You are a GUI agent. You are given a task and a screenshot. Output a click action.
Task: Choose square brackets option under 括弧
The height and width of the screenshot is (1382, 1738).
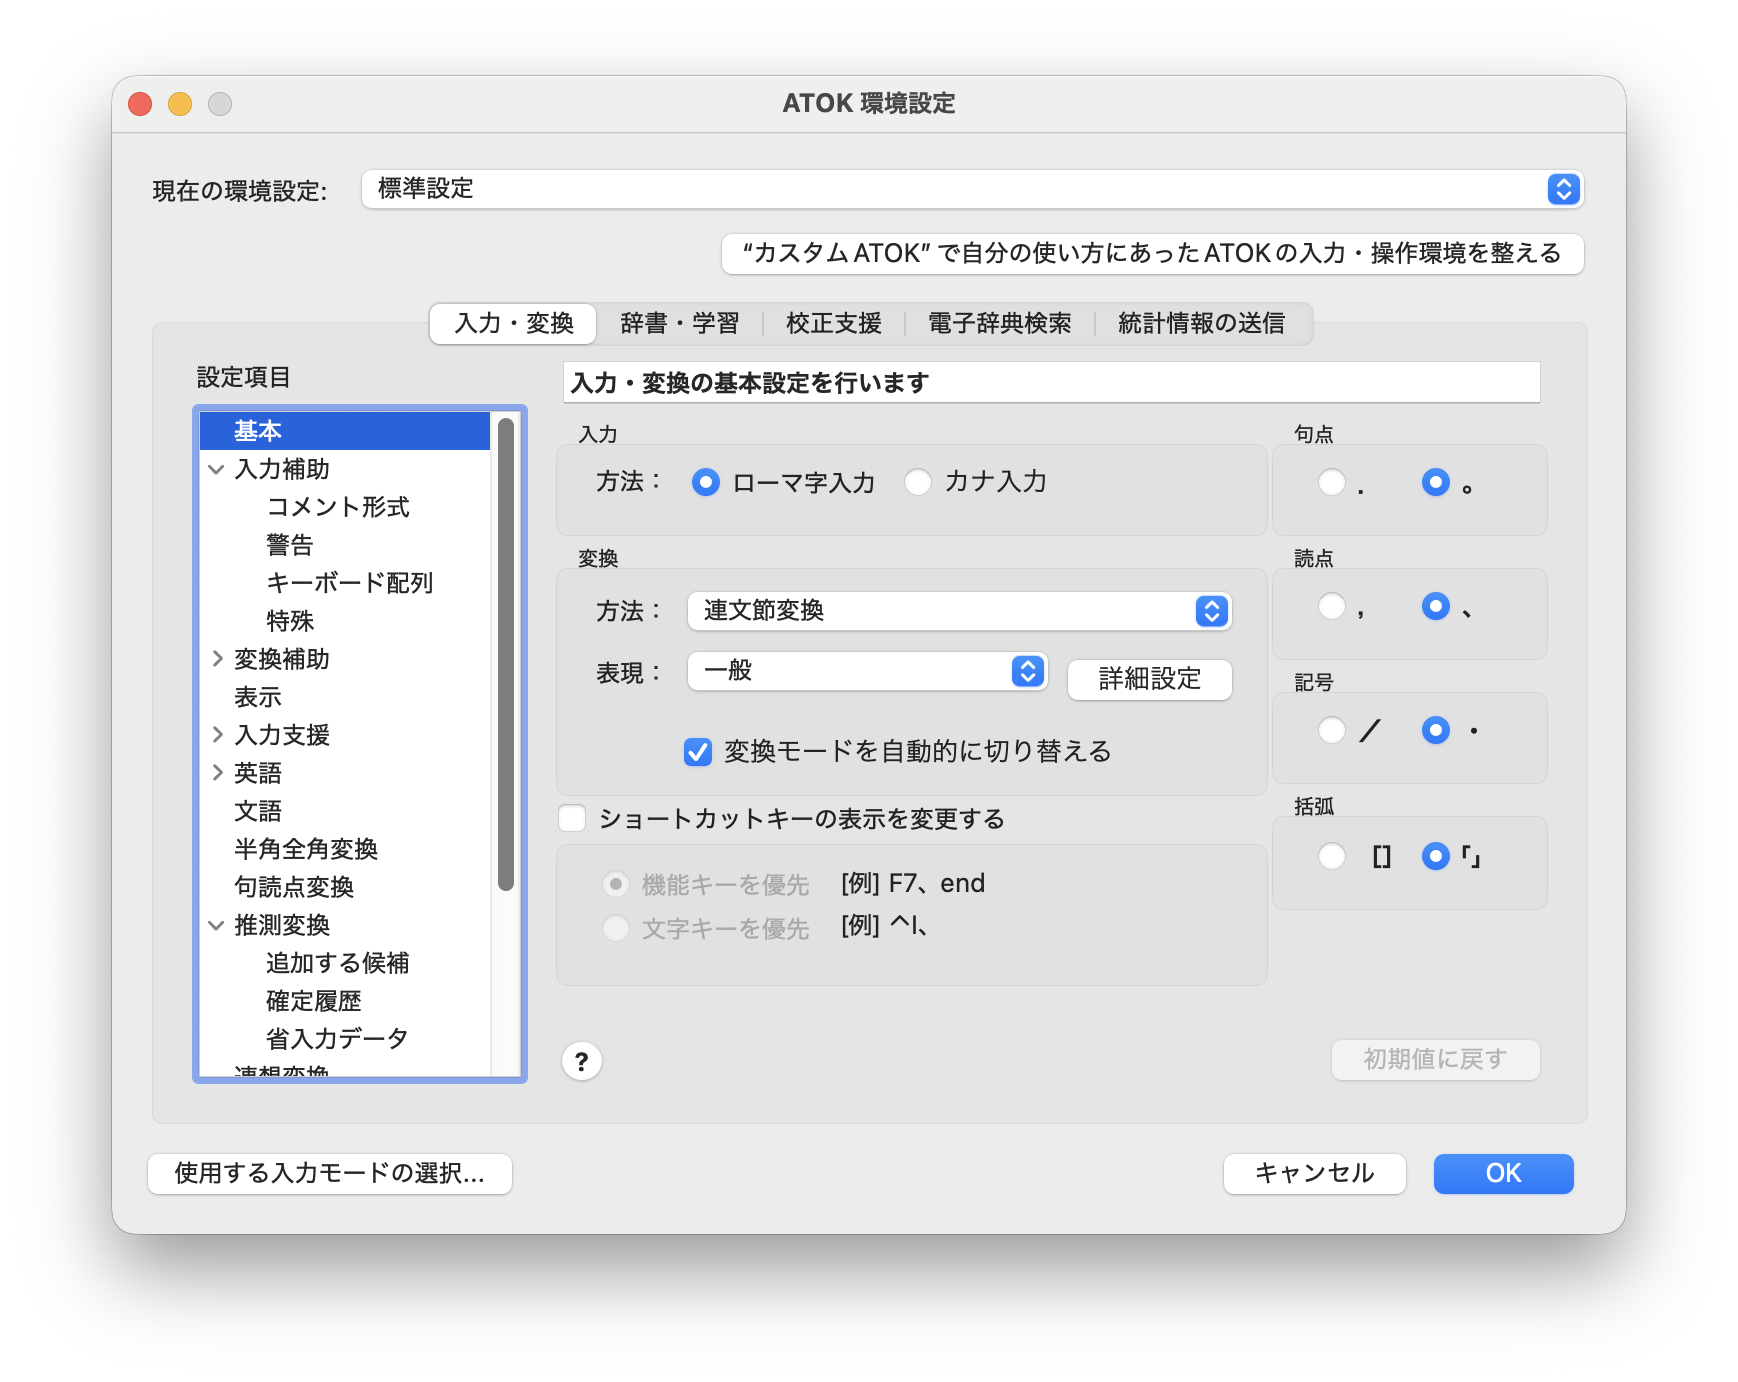tap(1331, 856)
